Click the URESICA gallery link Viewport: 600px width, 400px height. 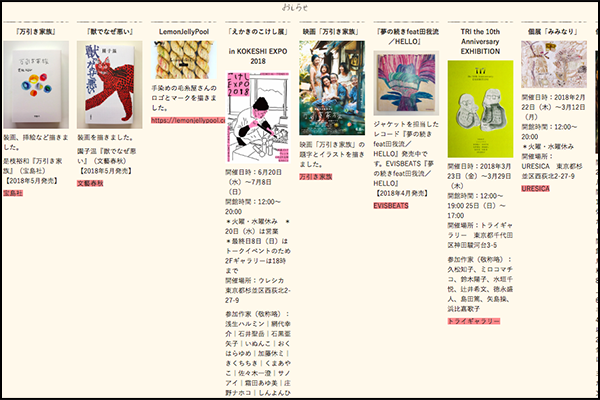[538, 187]
